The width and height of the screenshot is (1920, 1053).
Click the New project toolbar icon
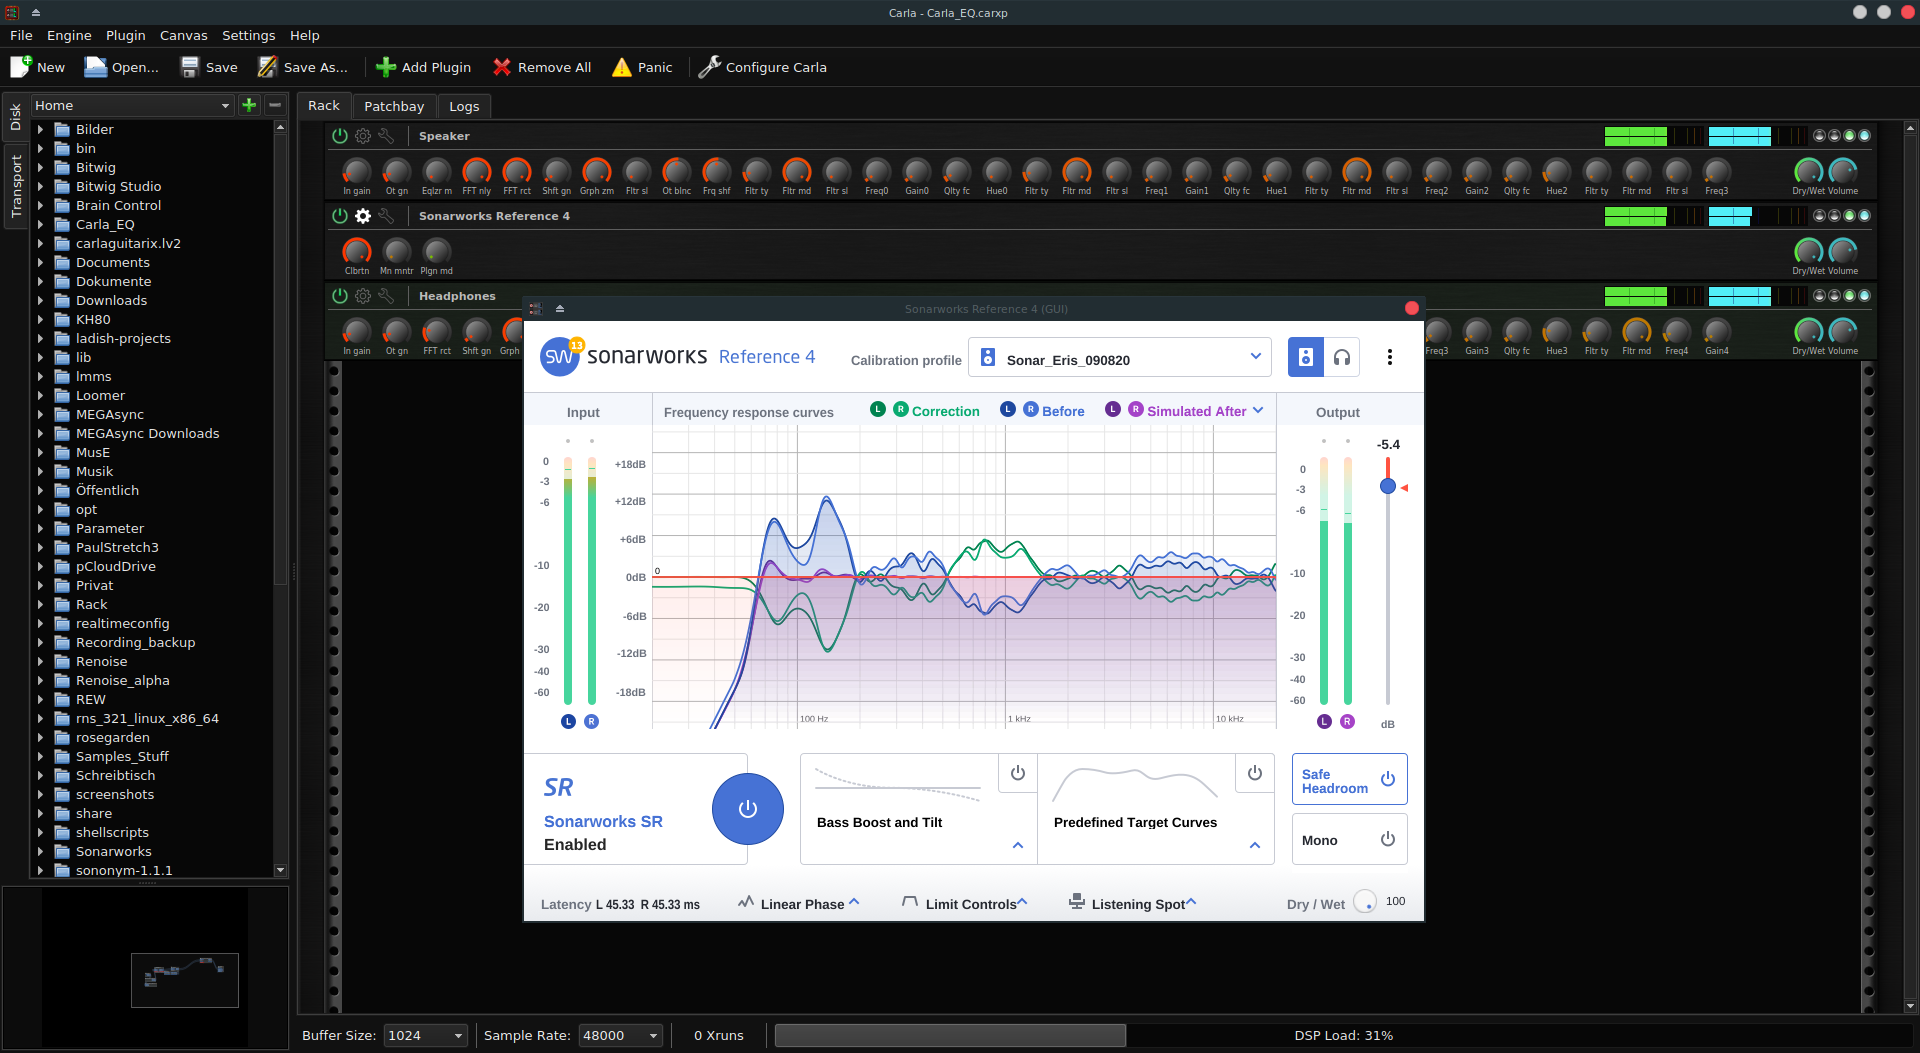coord(21,67)
